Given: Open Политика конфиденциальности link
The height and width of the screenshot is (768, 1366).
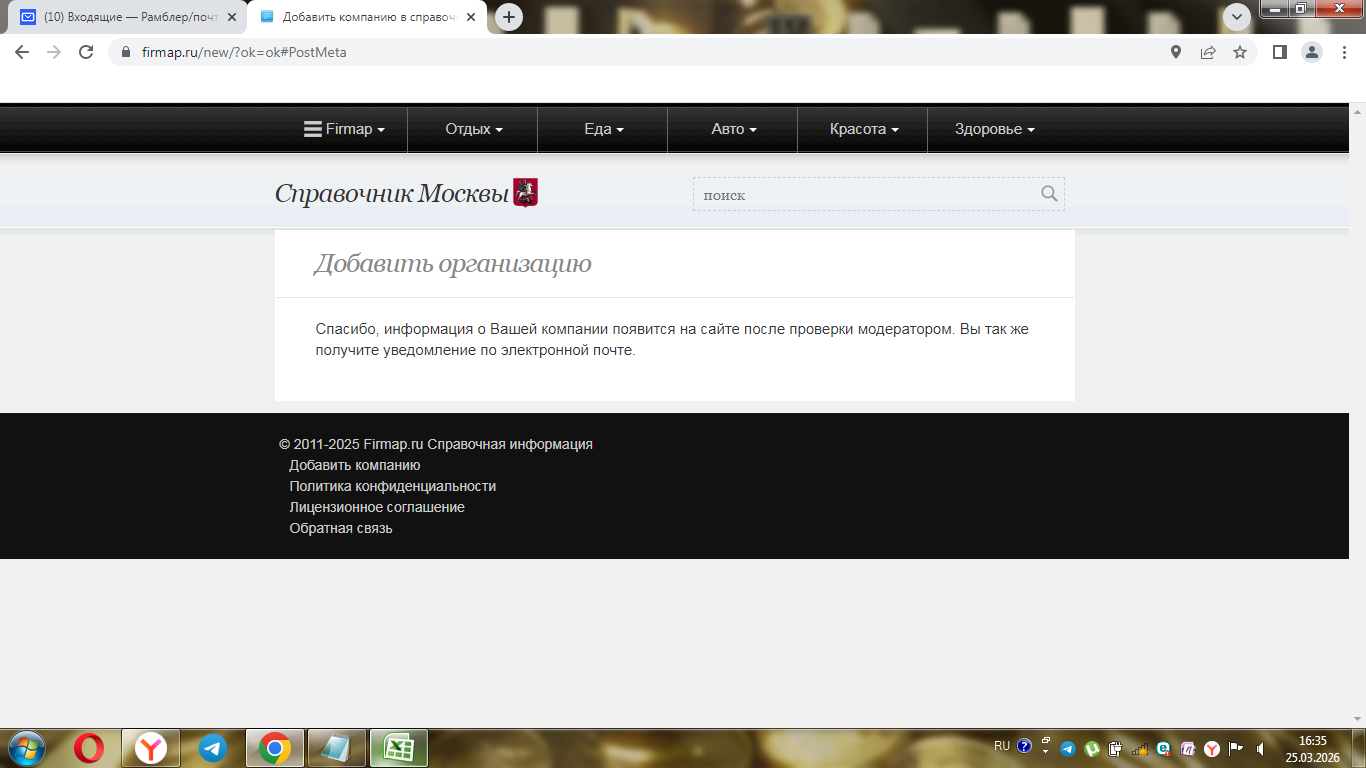Looking at the screenshot, I should pos(393,486).
